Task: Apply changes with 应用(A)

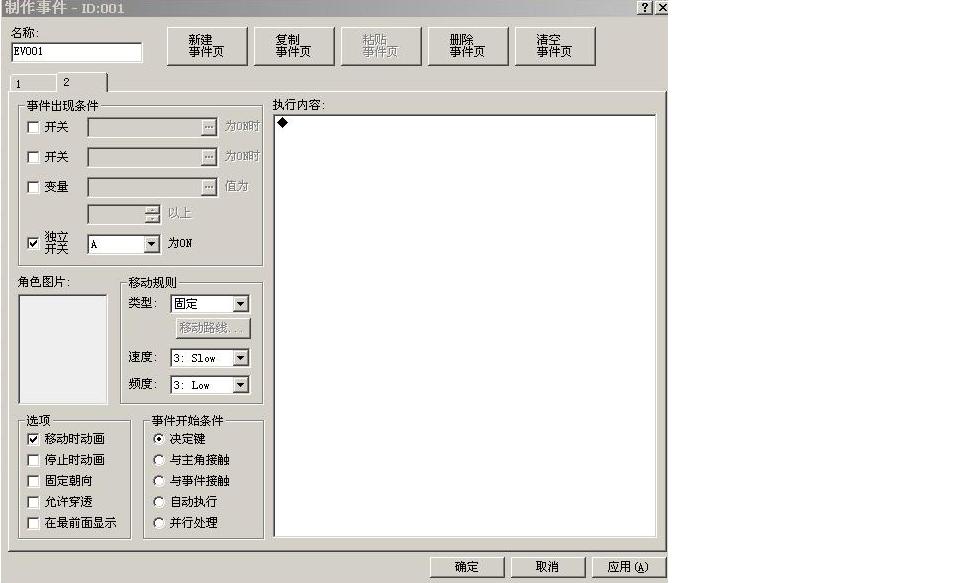Action: tap(628, 567)
